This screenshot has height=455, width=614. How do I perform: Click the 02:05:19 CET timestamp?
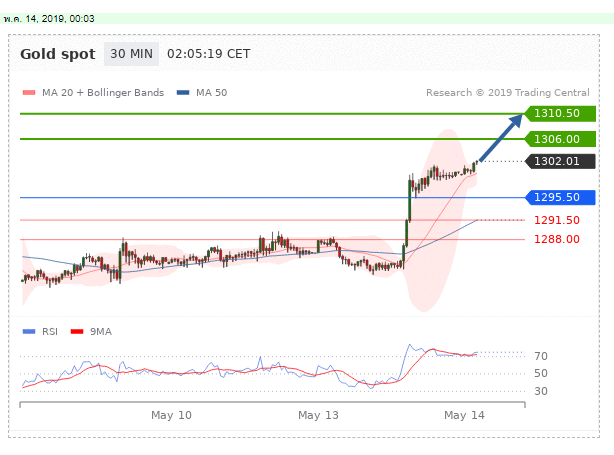point(208,54)
